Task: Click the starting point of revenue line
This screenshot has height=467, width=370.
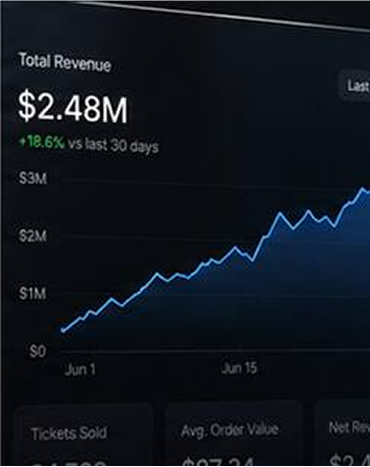Action: point(63,330)
